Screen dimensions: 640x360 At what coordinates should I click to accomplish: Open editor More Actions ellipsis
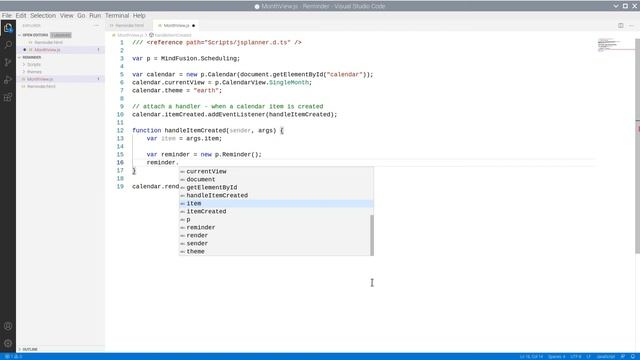(x=631, y=25)
